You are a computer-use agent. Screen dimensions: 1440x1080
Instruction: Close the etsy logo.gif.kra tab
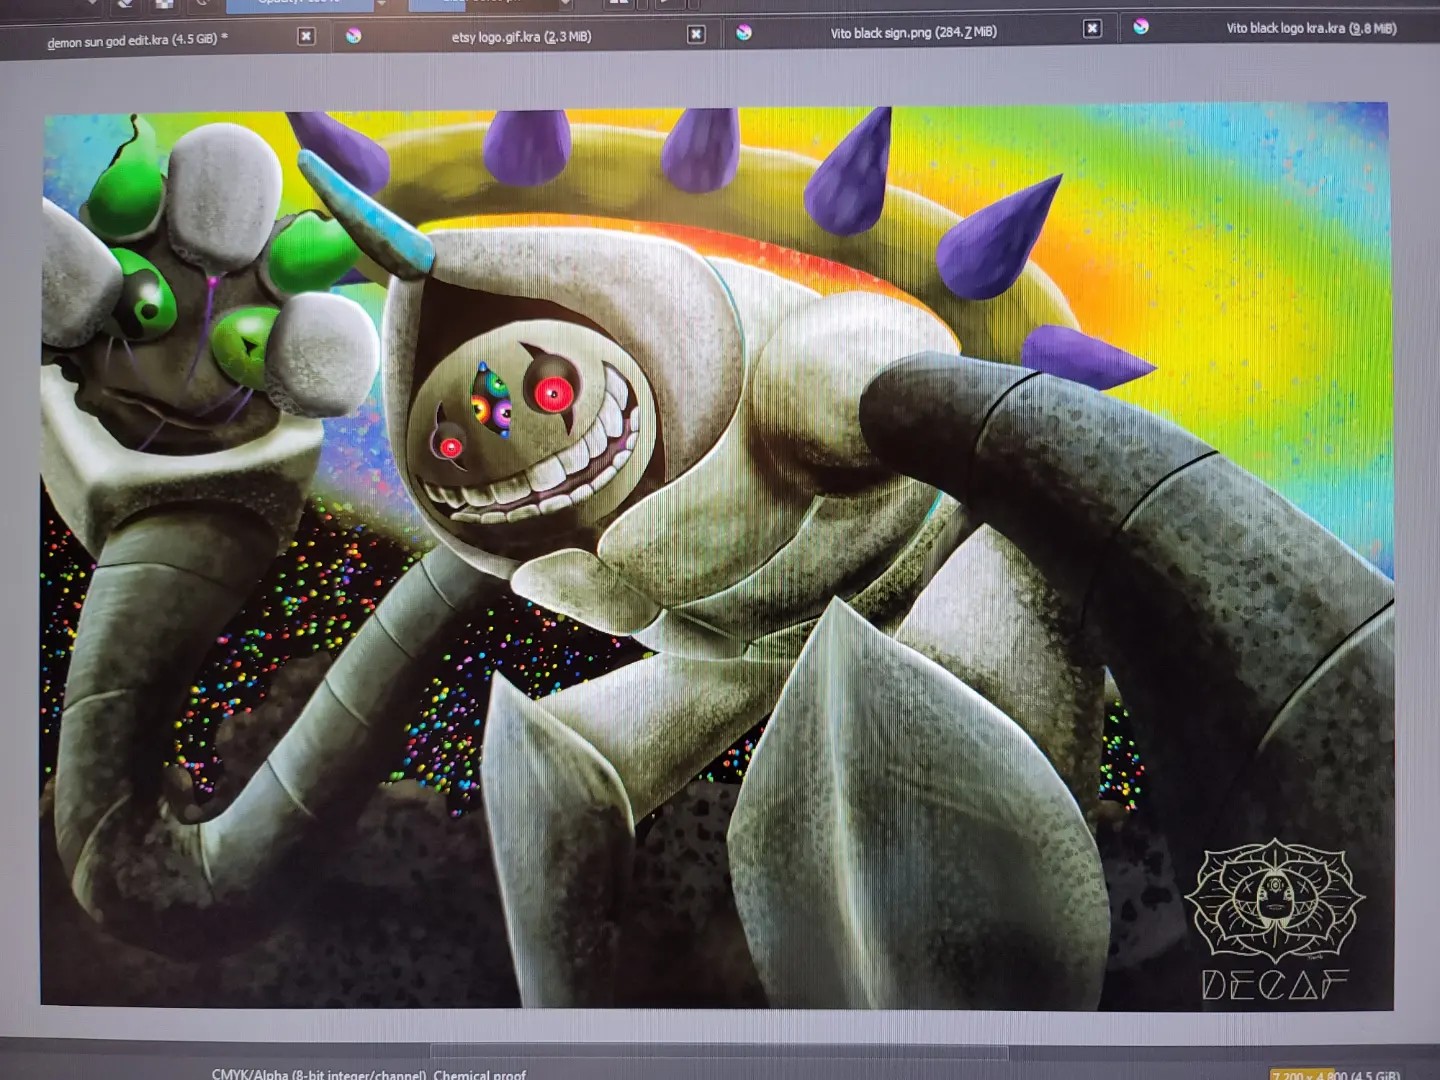click(x=696, y=34)
